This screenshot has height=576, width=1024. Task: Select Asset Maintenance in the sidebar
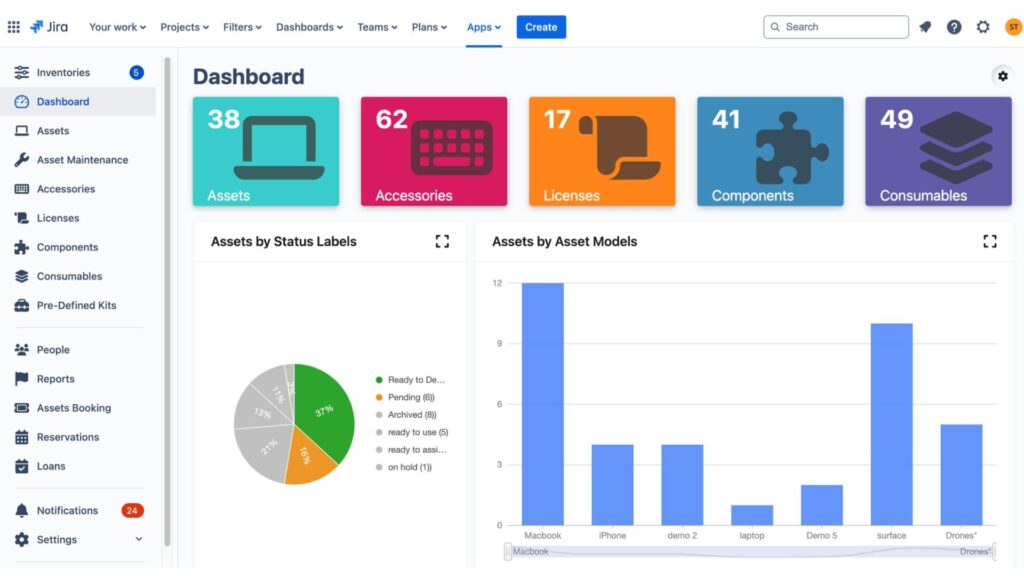tap(82, 160)
